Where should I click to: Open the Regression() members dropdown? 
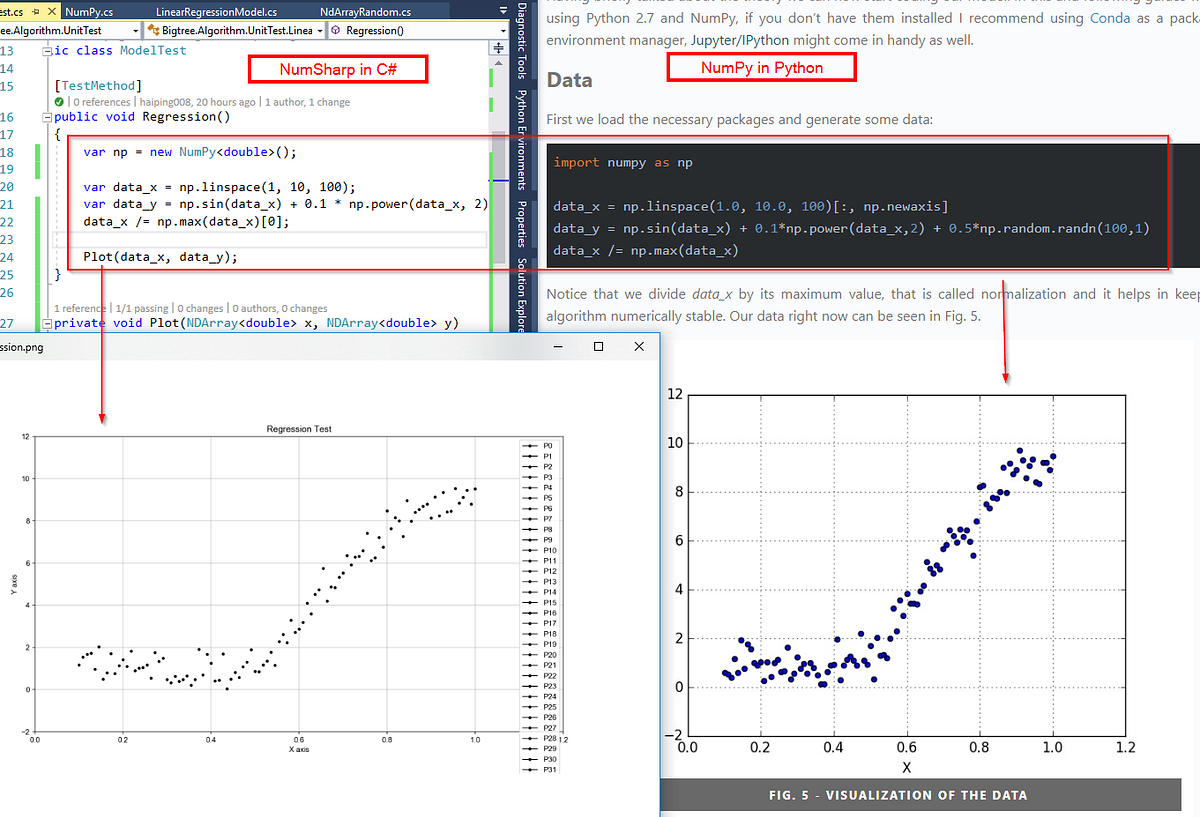502,31
